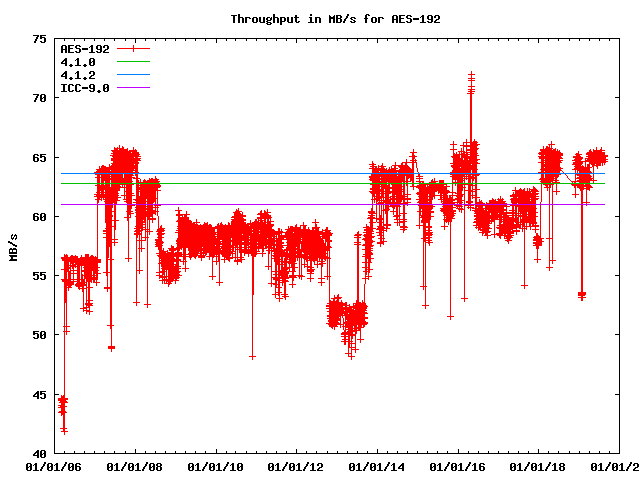This screenshot has width=640, height=480.
Task: Click the red line sample beside AES-192
Action: tap(132, 49)
